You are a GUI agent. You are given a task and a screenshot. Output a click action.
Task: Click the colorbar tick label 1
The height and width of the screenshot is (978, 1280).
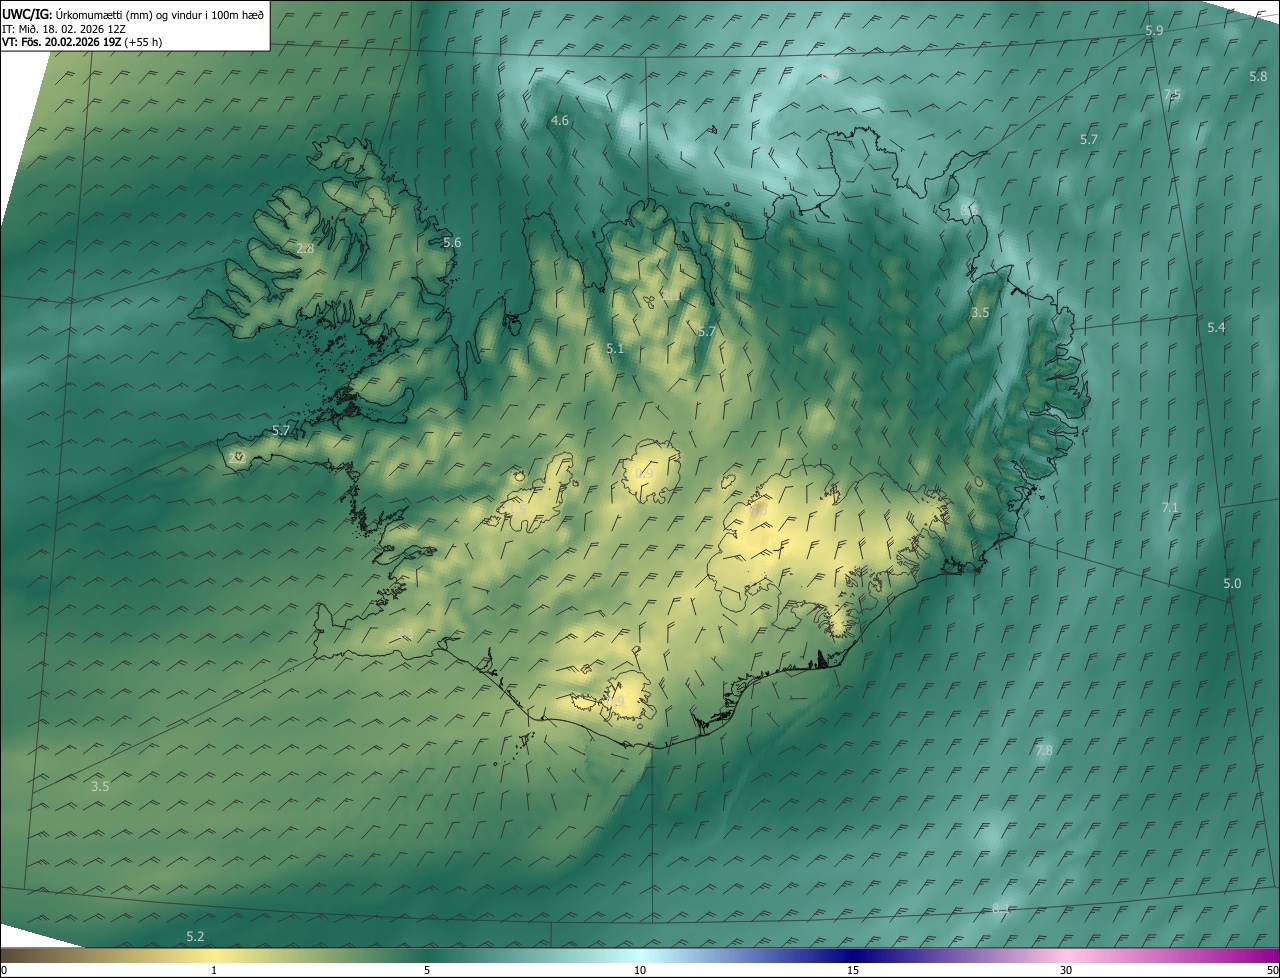pos(214,970)
